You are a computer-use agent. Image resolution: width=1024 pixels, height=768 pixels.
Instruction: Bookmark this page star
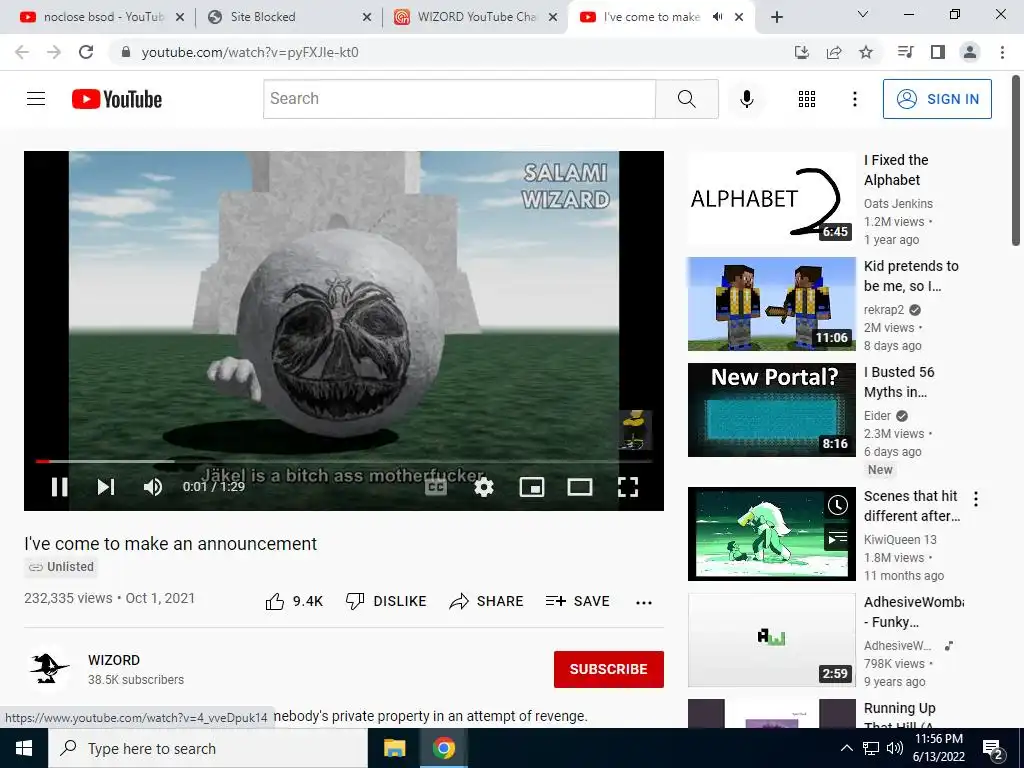tap(866, 52)
